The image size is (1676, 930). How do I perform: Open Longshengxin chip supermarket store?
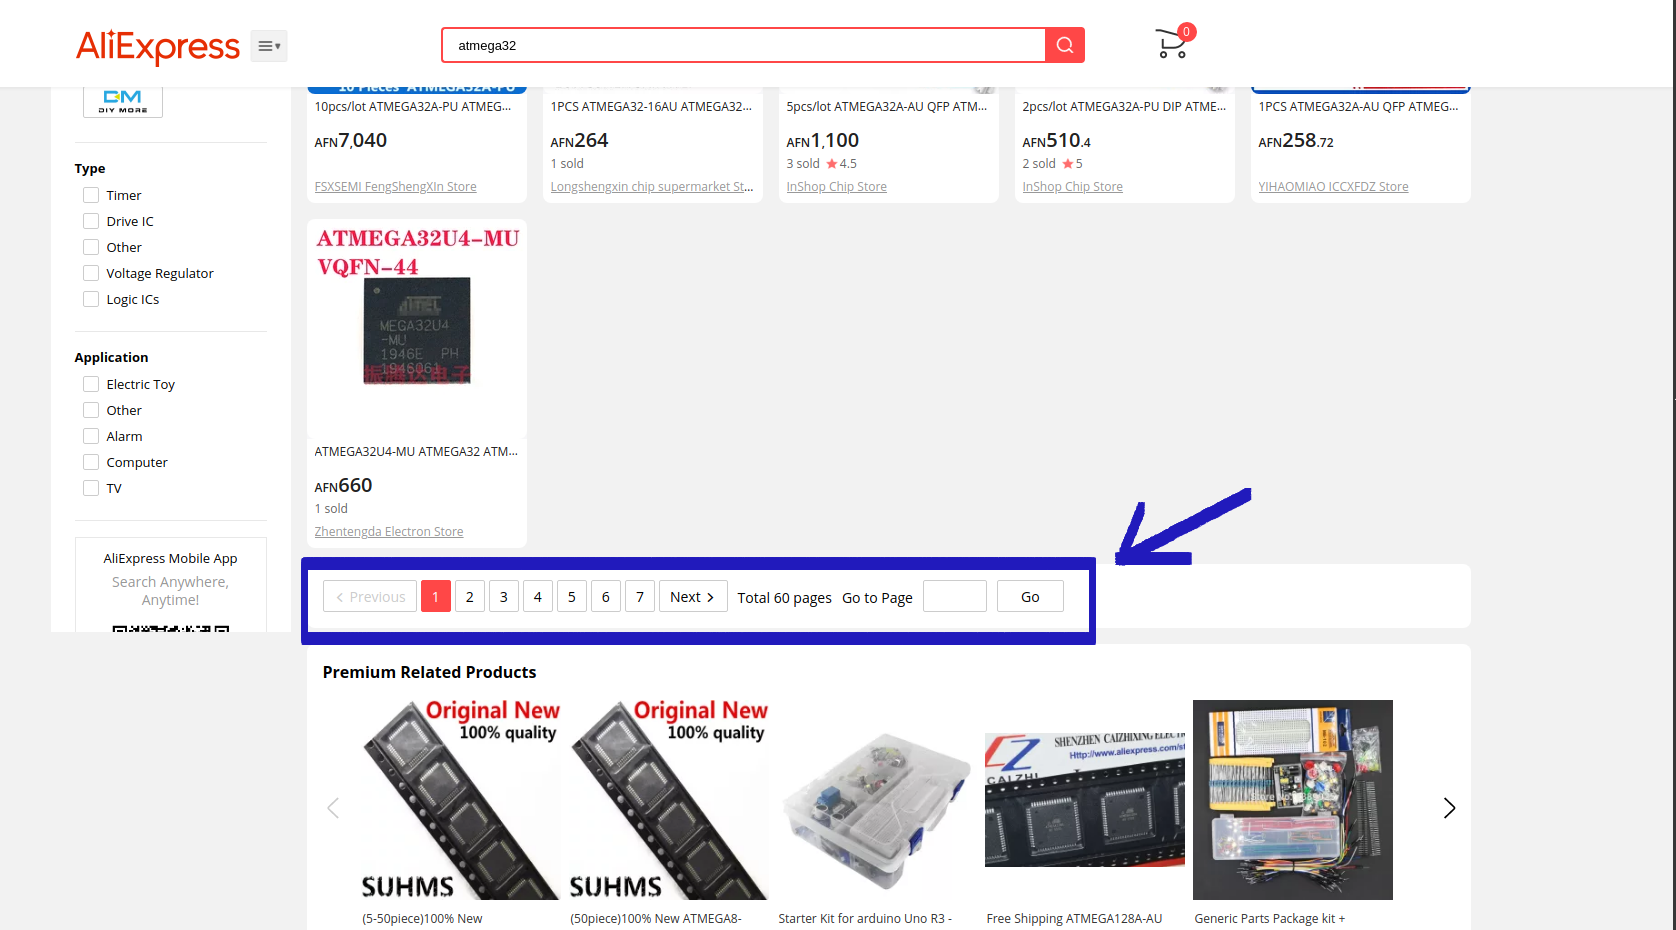(x=652, y=187)
